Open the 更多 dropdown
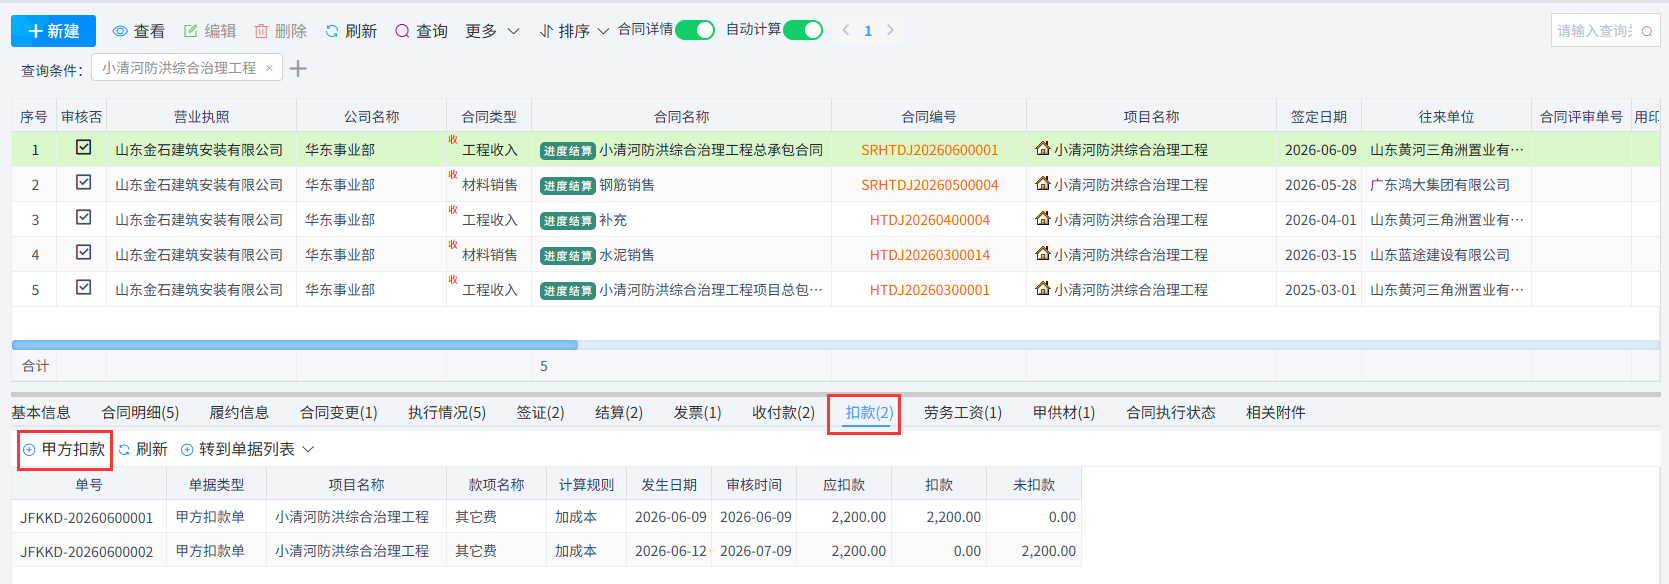The width and height of the screenshot is (1669, 584). 492,31
